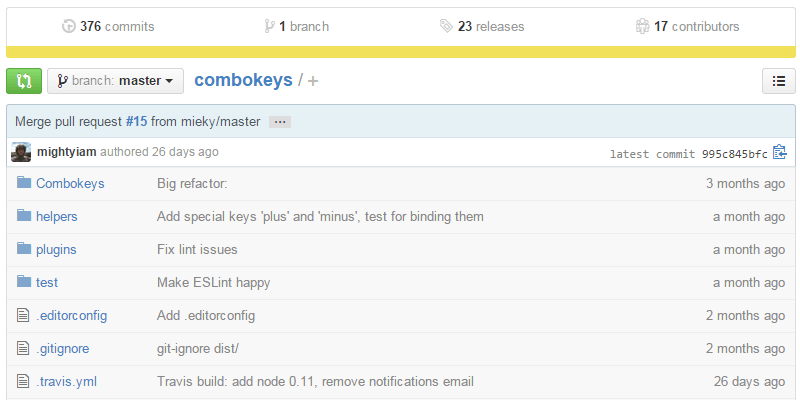The width and height of the screenshot is (800, 400).
Task: Click the helpers folder icon
Action: pyautogui.click(x=24, y=217)
